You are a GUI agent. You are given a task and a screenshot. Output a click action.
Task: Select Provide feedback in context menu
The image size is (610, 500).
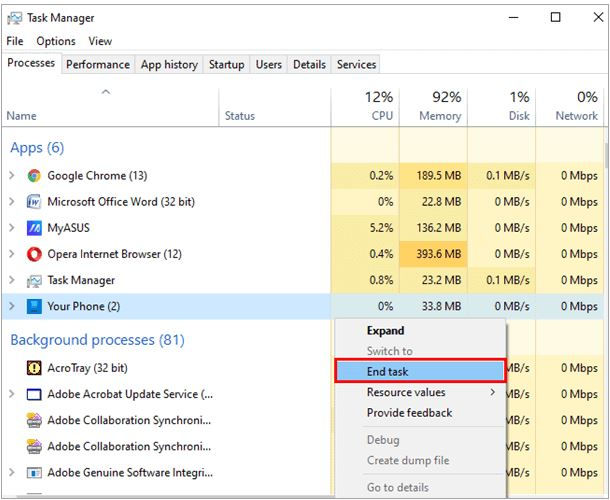tap(420, 412)
